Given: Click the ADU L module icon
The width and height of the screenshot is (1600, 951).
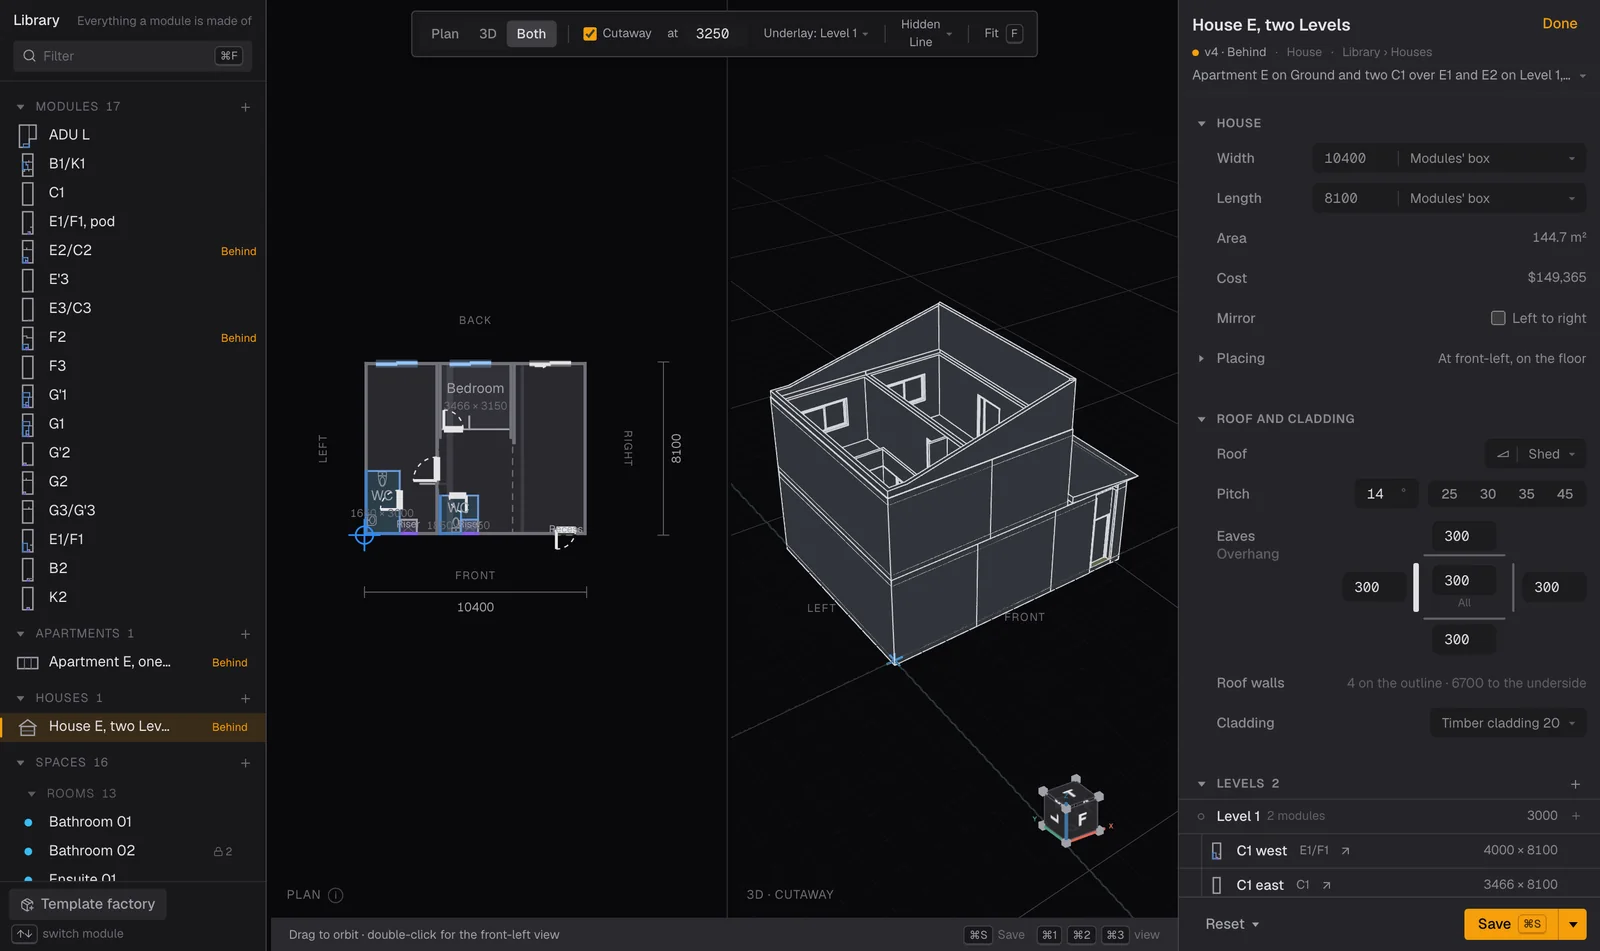Looking at the screenshot, I should [x=28, y=135].
